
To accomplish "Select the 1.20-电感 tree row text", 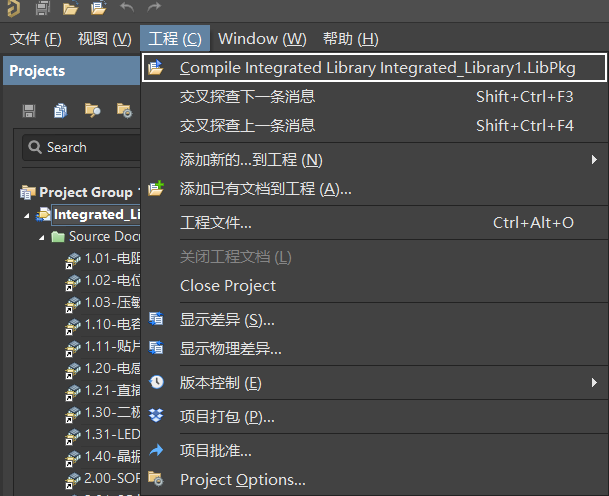I will pyautogui.click(x=112, y=369).
